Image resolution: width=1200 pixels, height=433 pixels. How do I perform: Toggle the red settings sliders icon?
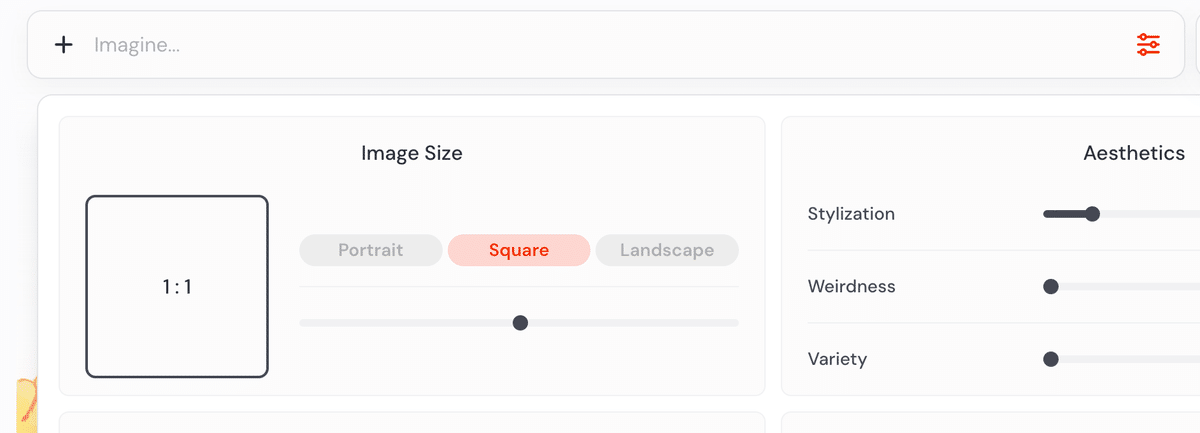[1148, 44]
